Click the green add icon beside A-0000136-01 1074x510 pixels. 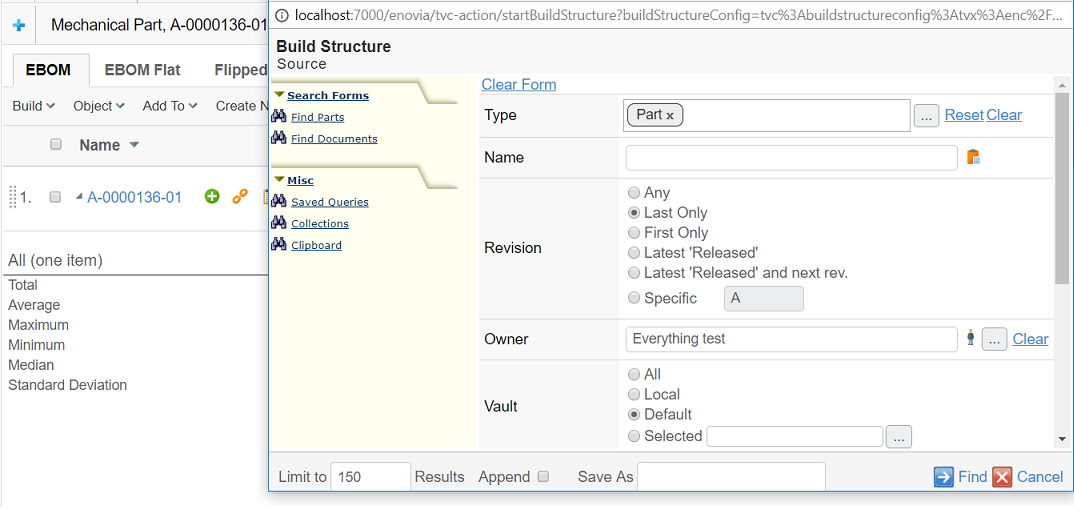click(212, 197)
